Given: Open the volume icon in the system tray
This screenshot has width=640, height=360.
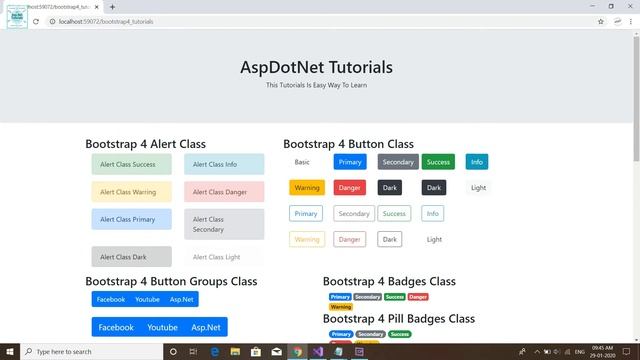Looking at the screenshot, I should point(557,352).
